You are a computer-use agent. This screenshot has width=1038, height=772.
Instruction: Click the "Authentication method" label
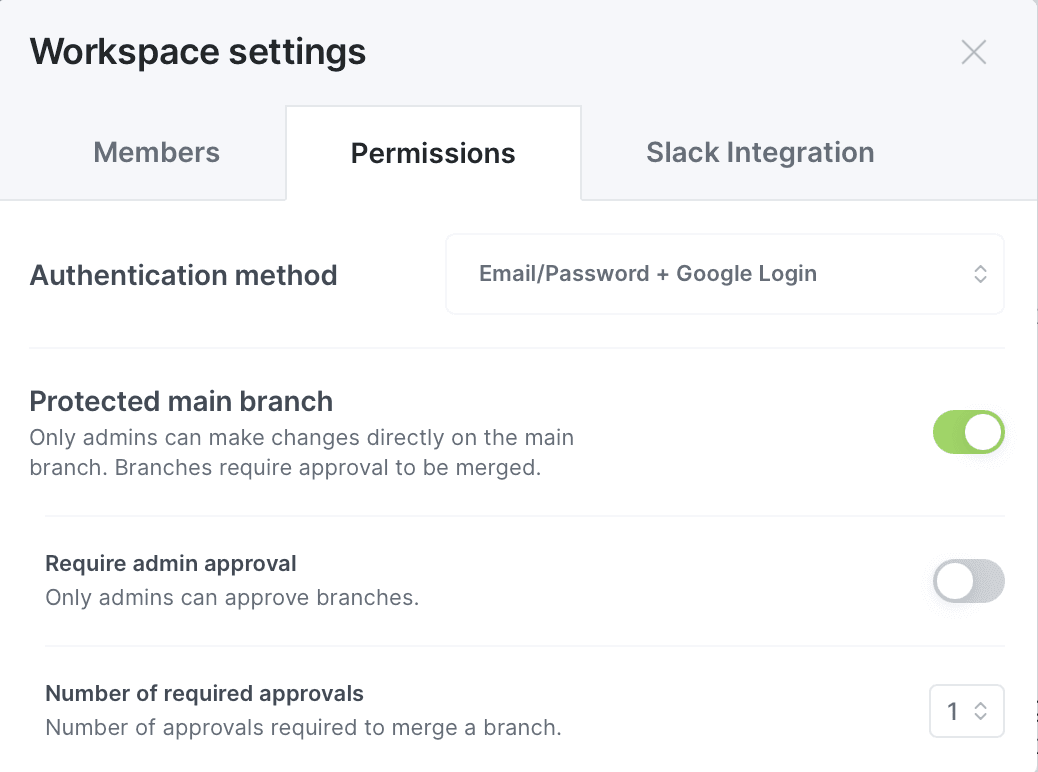pyautogui.click(x=183, y=275)
